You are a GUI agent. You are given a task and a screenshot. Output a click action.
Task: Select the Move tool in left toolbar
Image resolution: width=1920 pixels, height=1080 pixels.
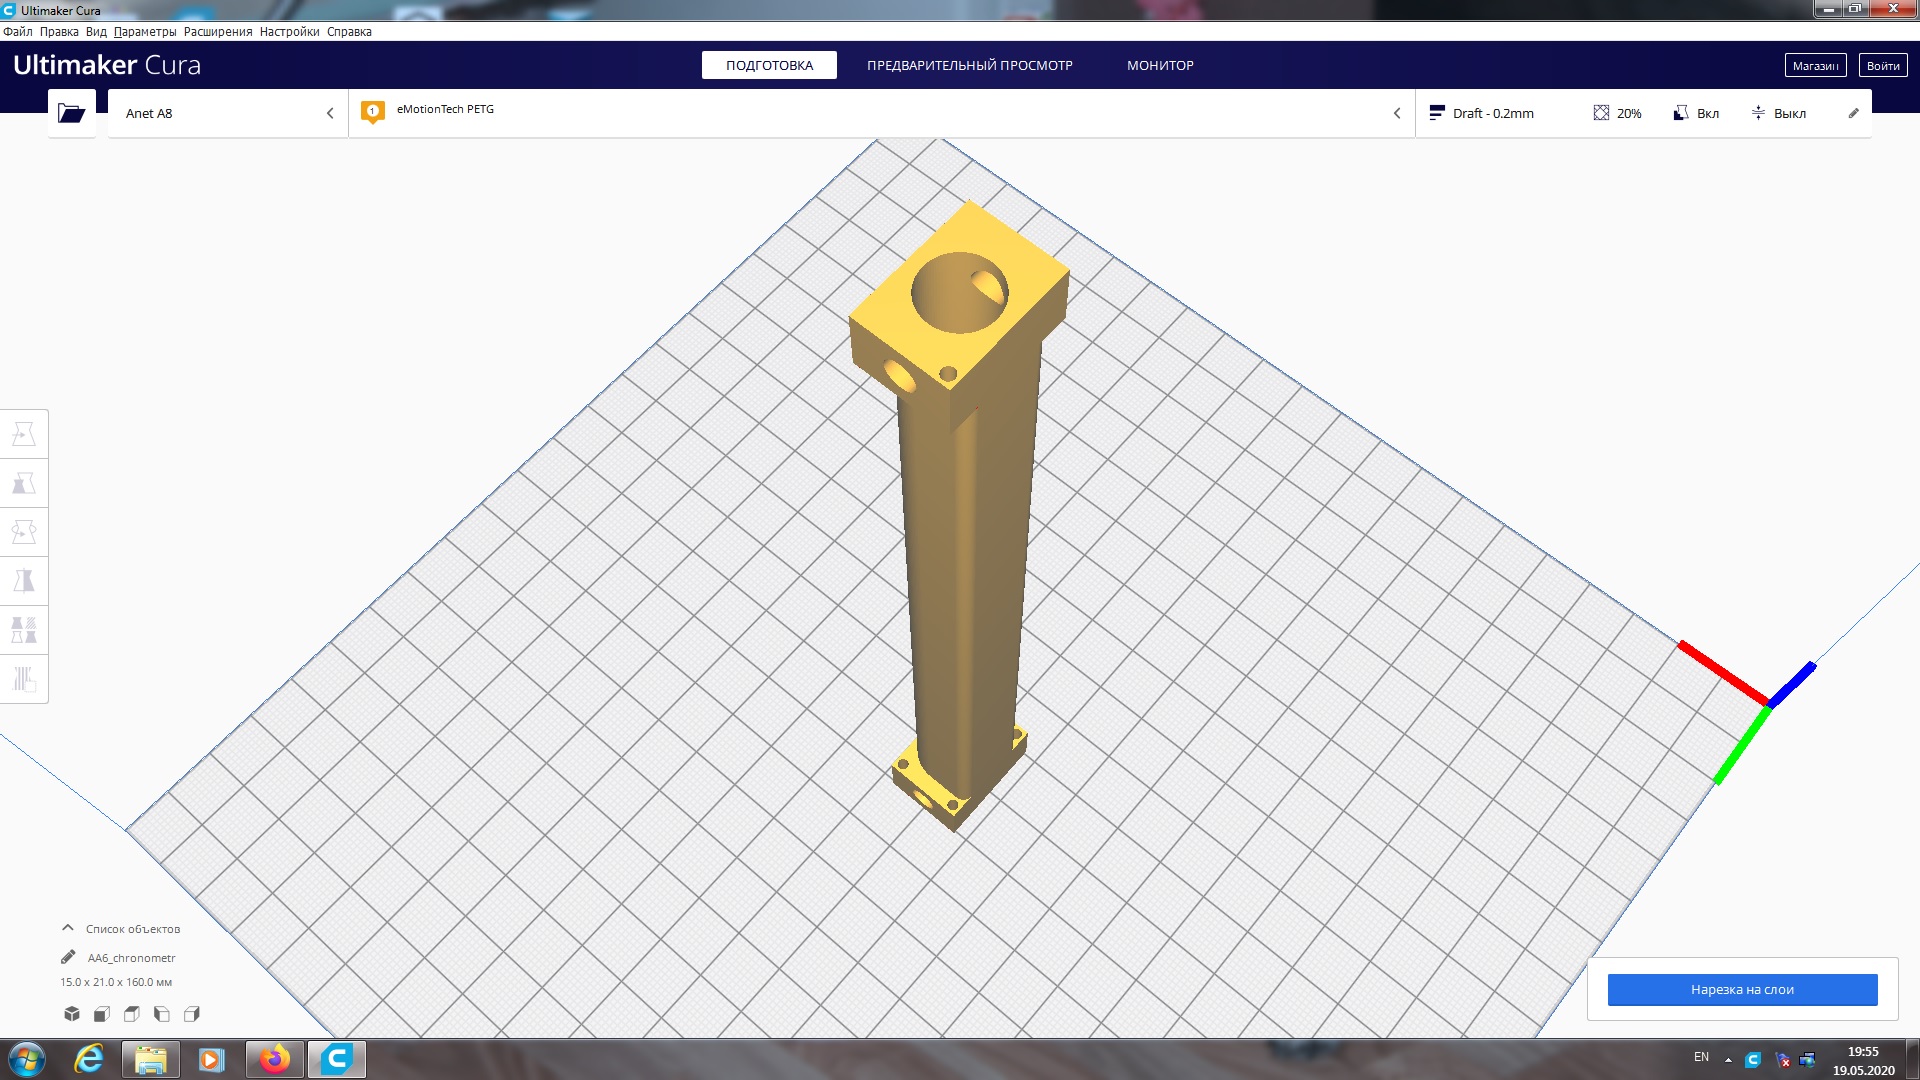point(24,434)
